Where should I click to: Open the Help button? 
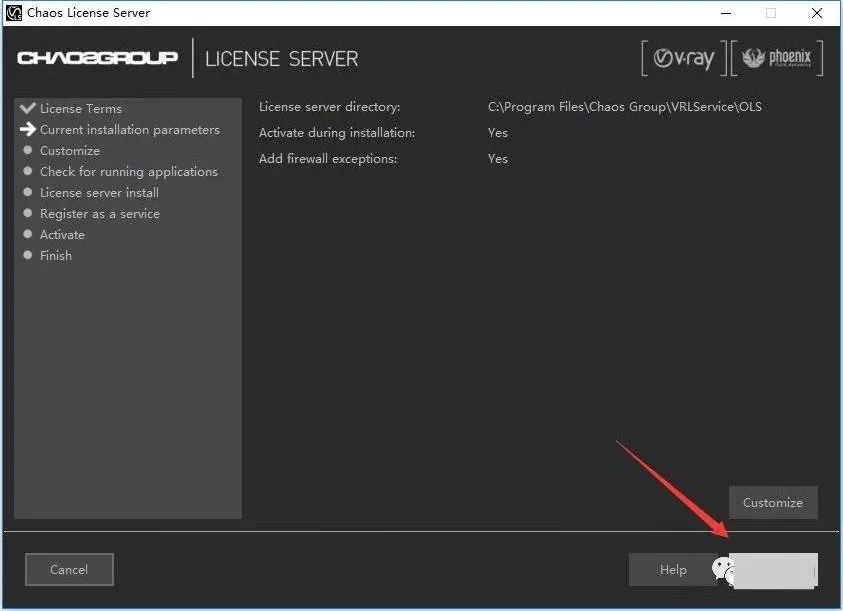pos(673,569)
